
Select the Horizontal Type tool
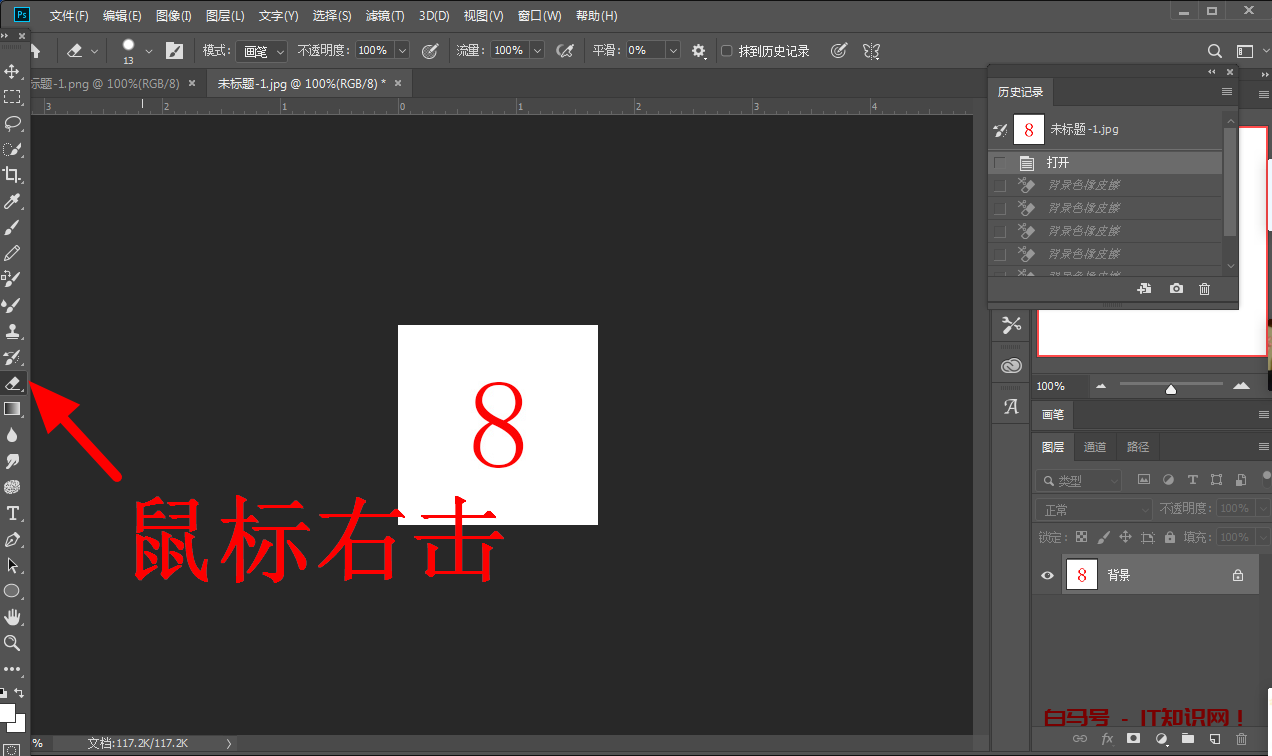click(13, 512)
